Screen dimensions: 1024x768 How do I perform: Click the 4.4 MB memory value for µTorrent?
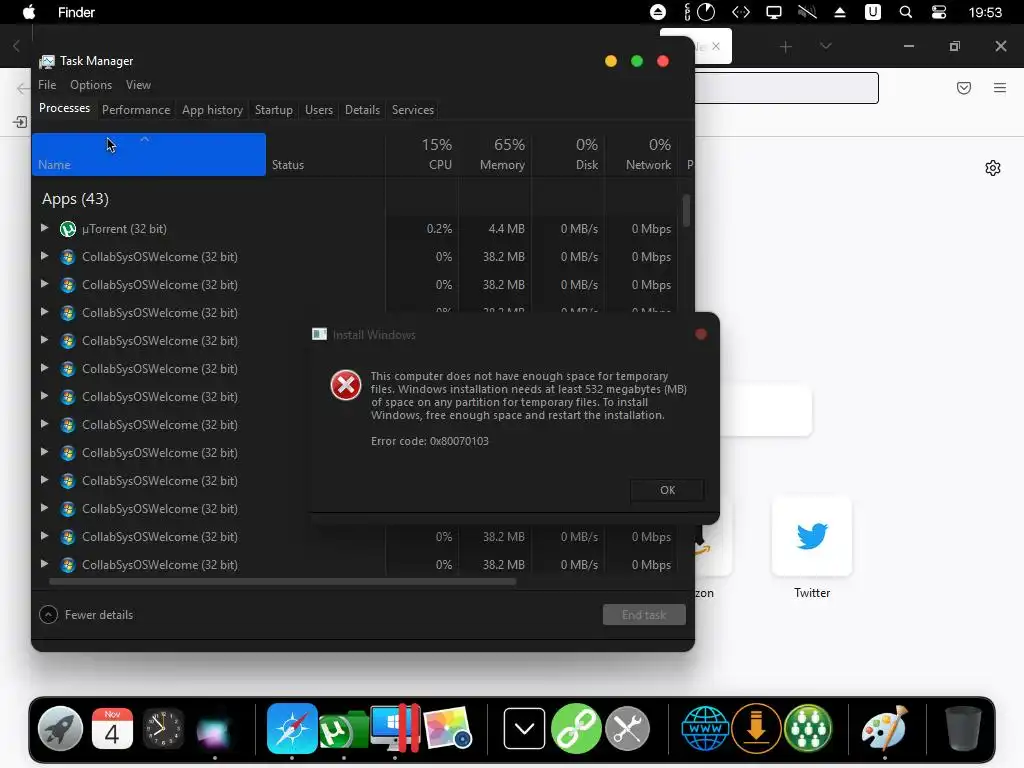506,229
